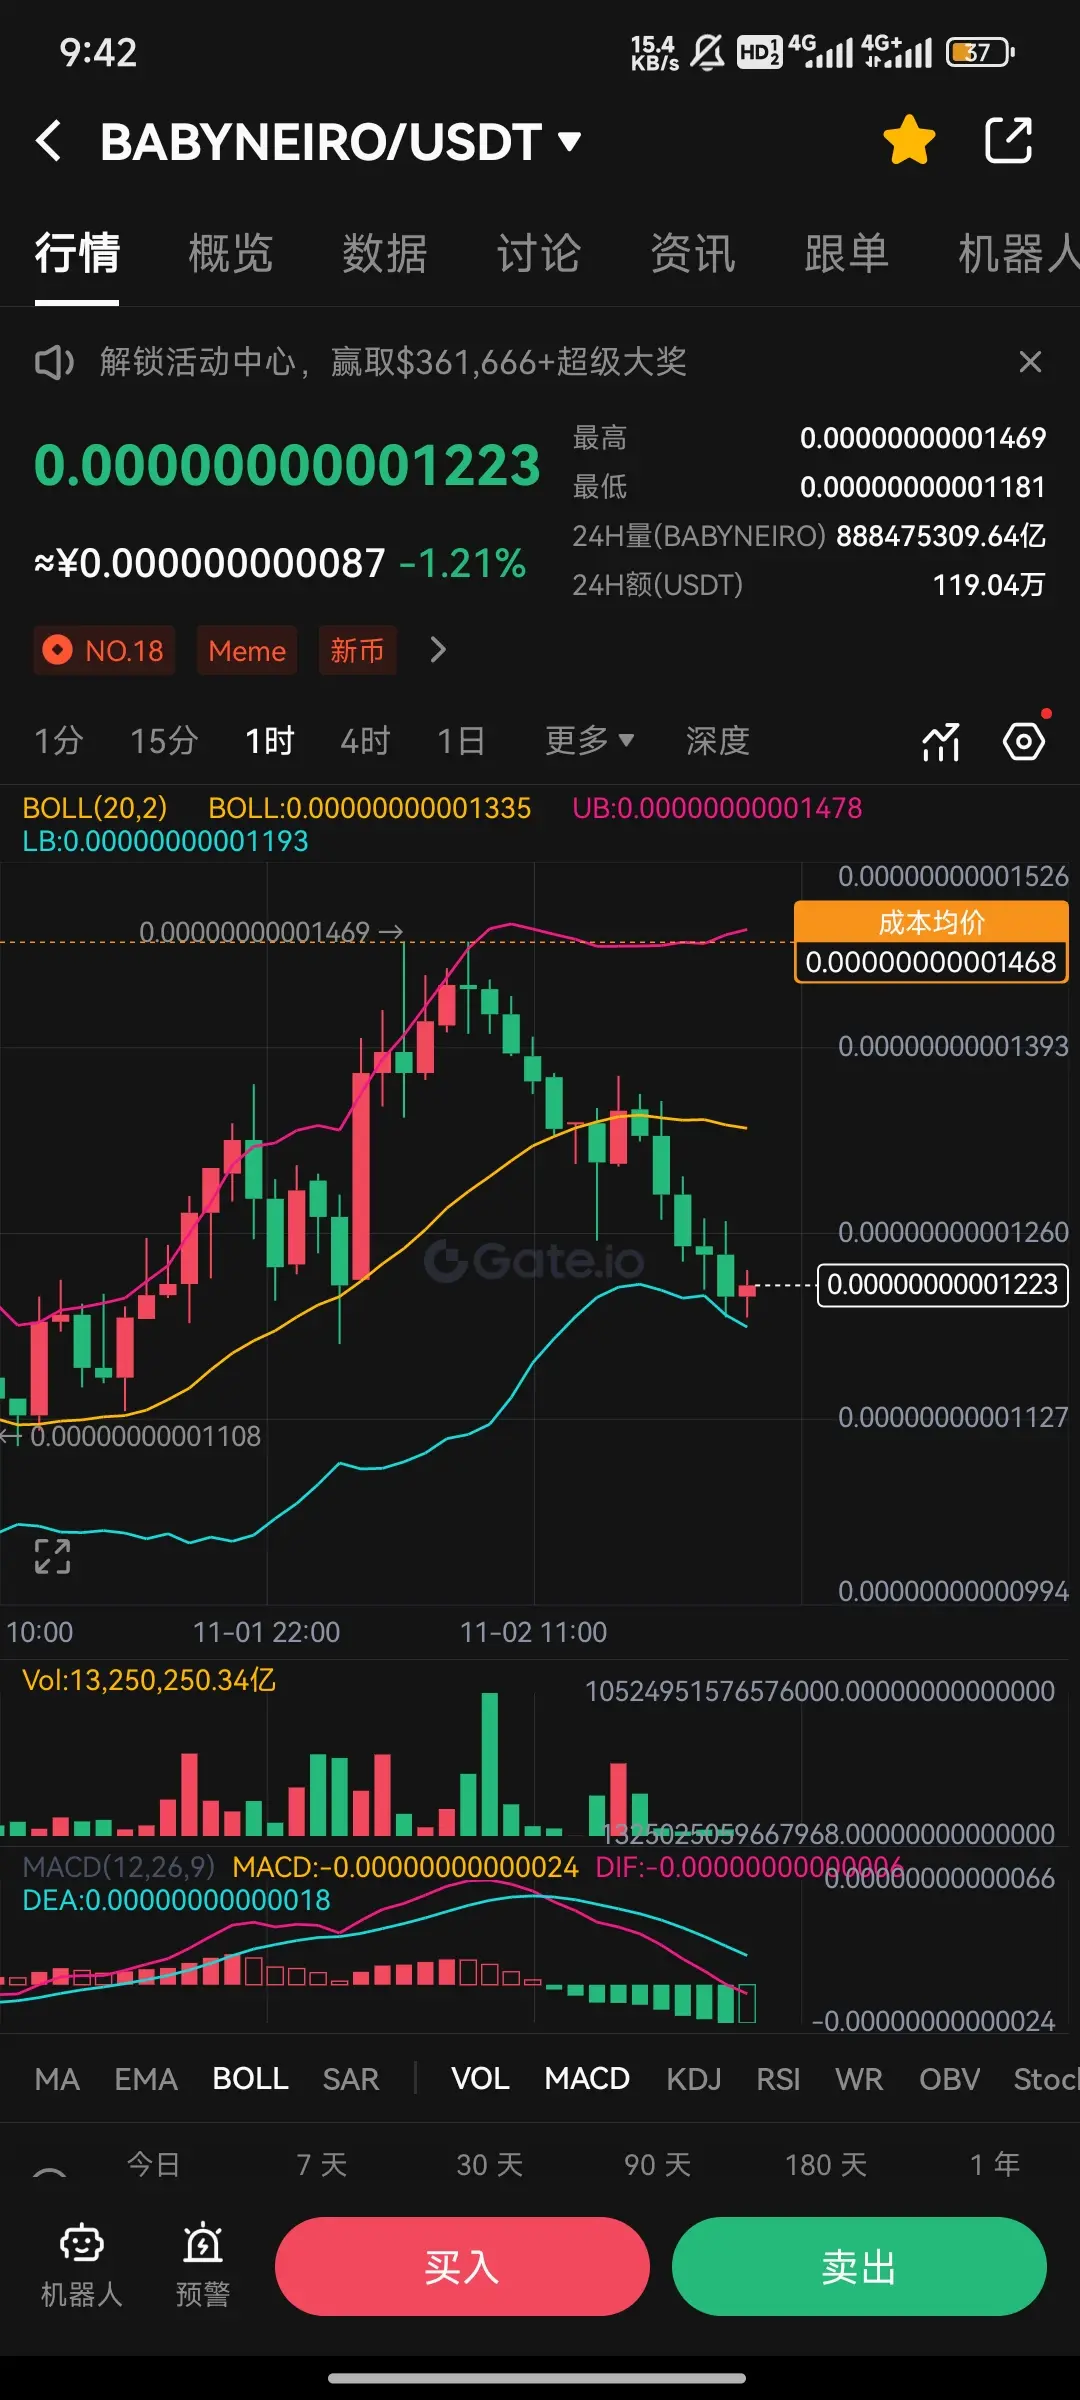Select 7 天 performance period
Image resolution: width=1080 pixels, height=2400 pixels.
(x=321, y=2165)
